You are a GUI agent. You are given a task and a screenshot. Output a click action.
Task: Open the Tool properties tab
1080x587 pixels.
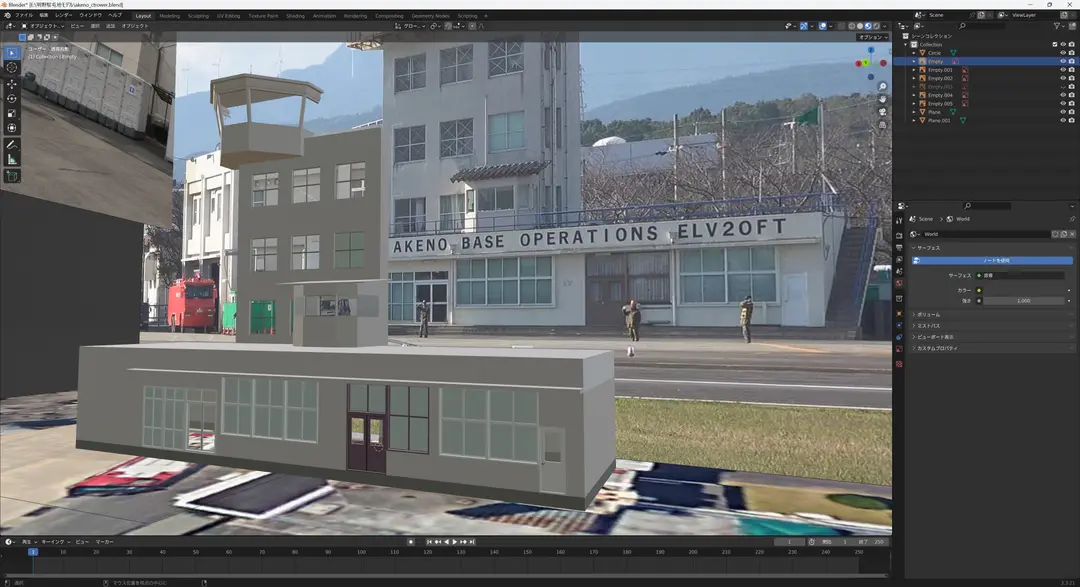point(899,220)
